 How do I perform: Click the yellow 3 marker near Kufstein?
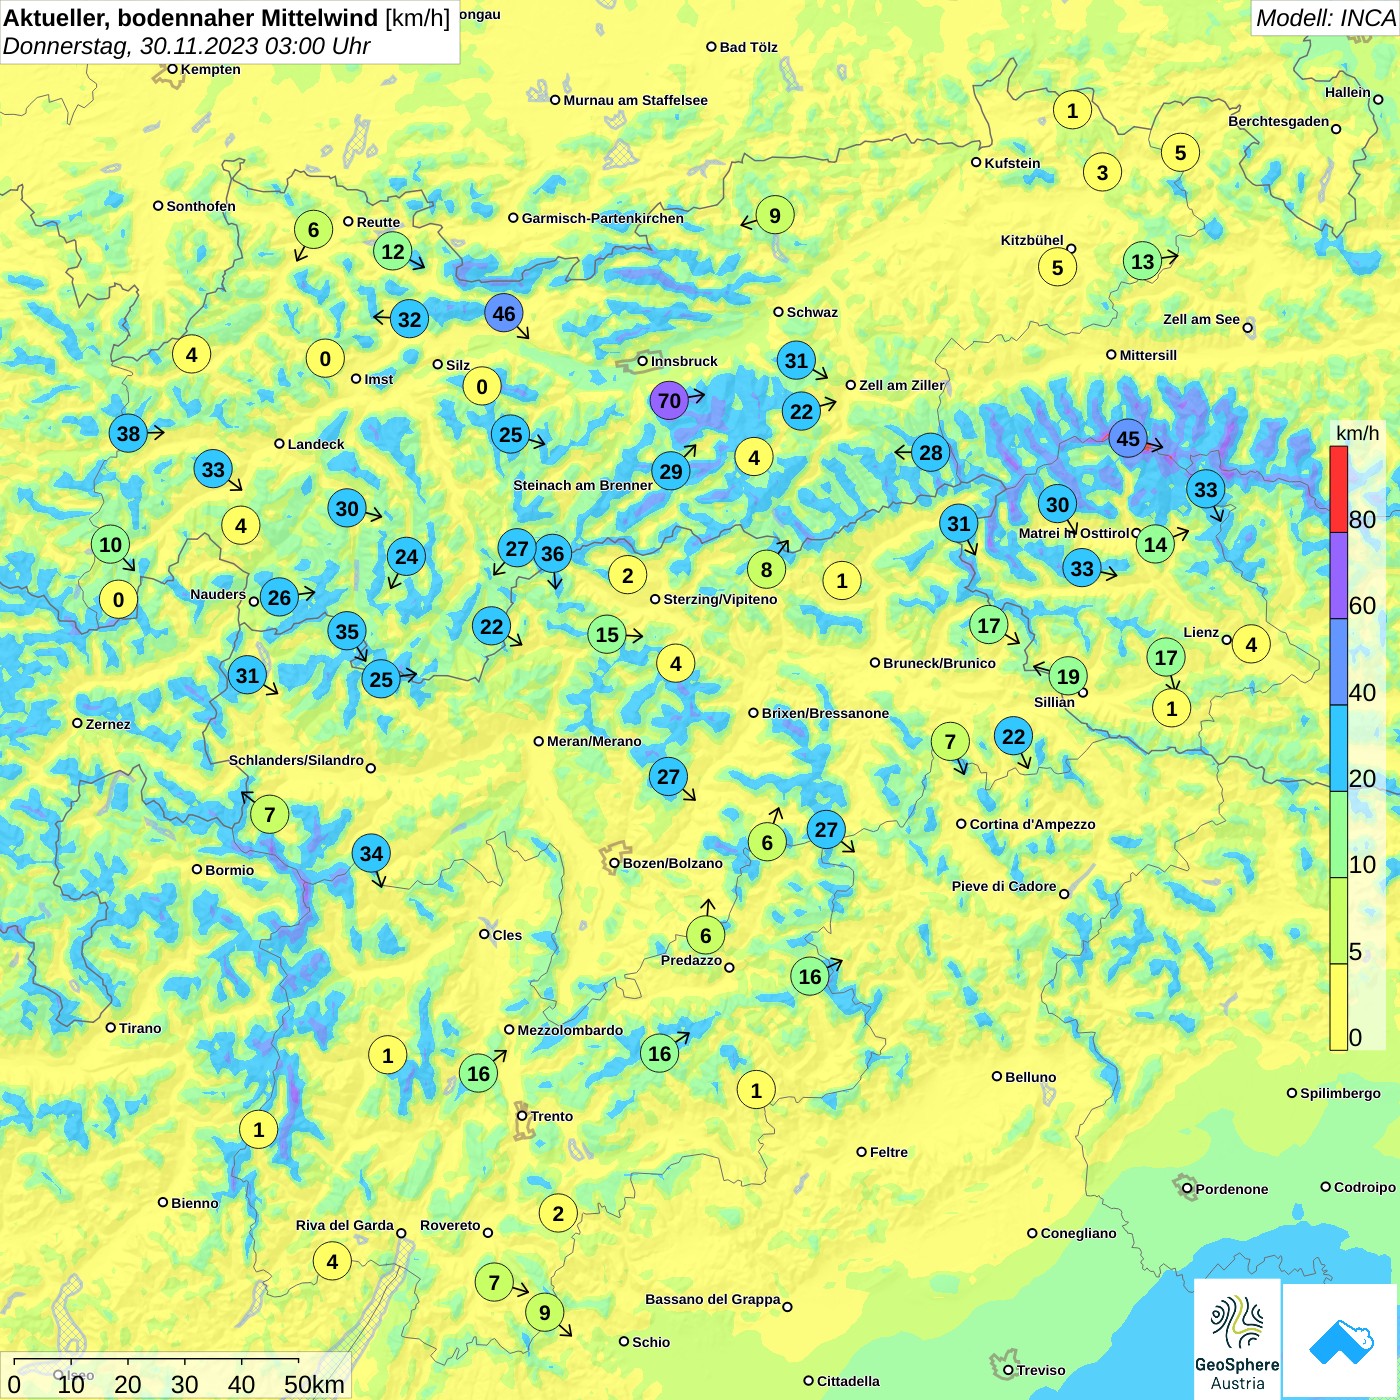pos(1102,173)
